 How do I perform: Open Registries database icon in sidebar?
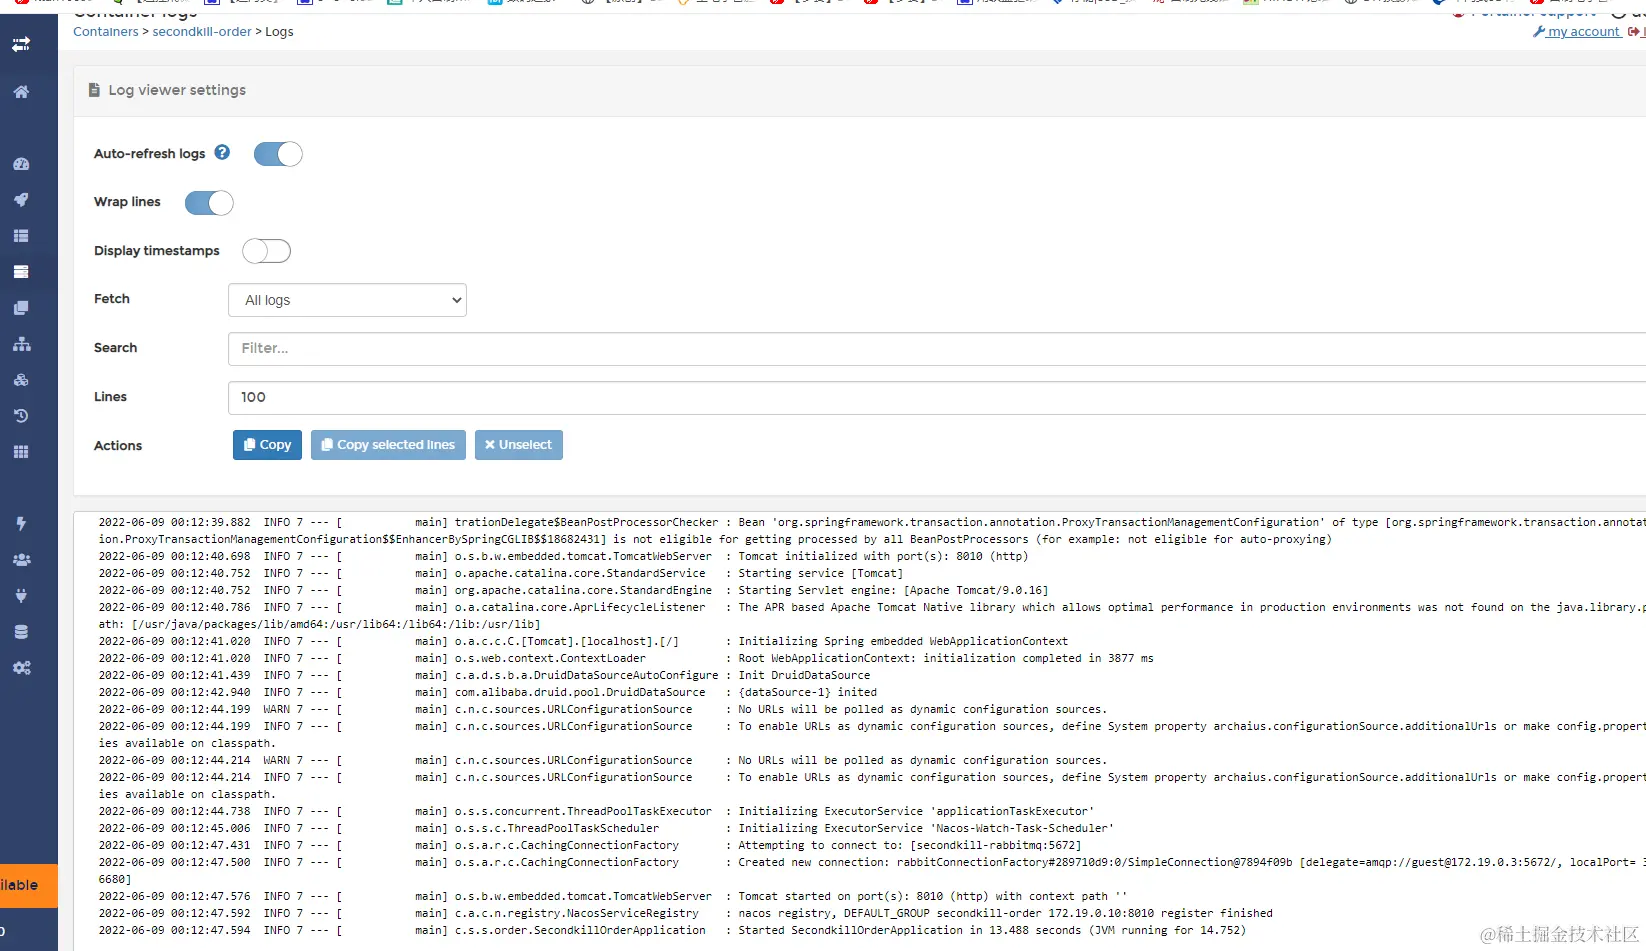(x=21, y=632)
